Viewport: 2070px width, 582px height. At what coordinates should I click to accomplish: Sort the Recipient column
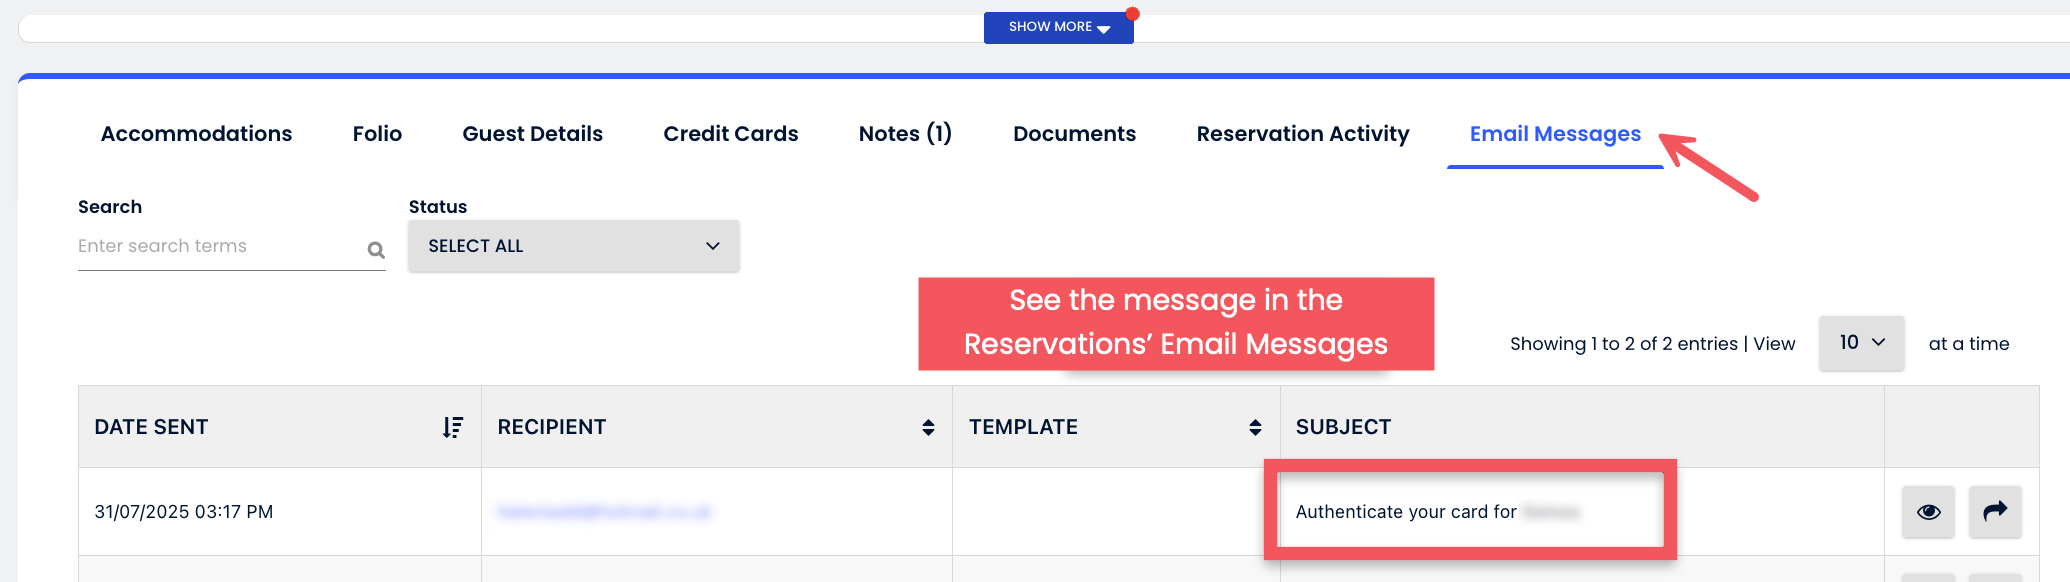928,428
